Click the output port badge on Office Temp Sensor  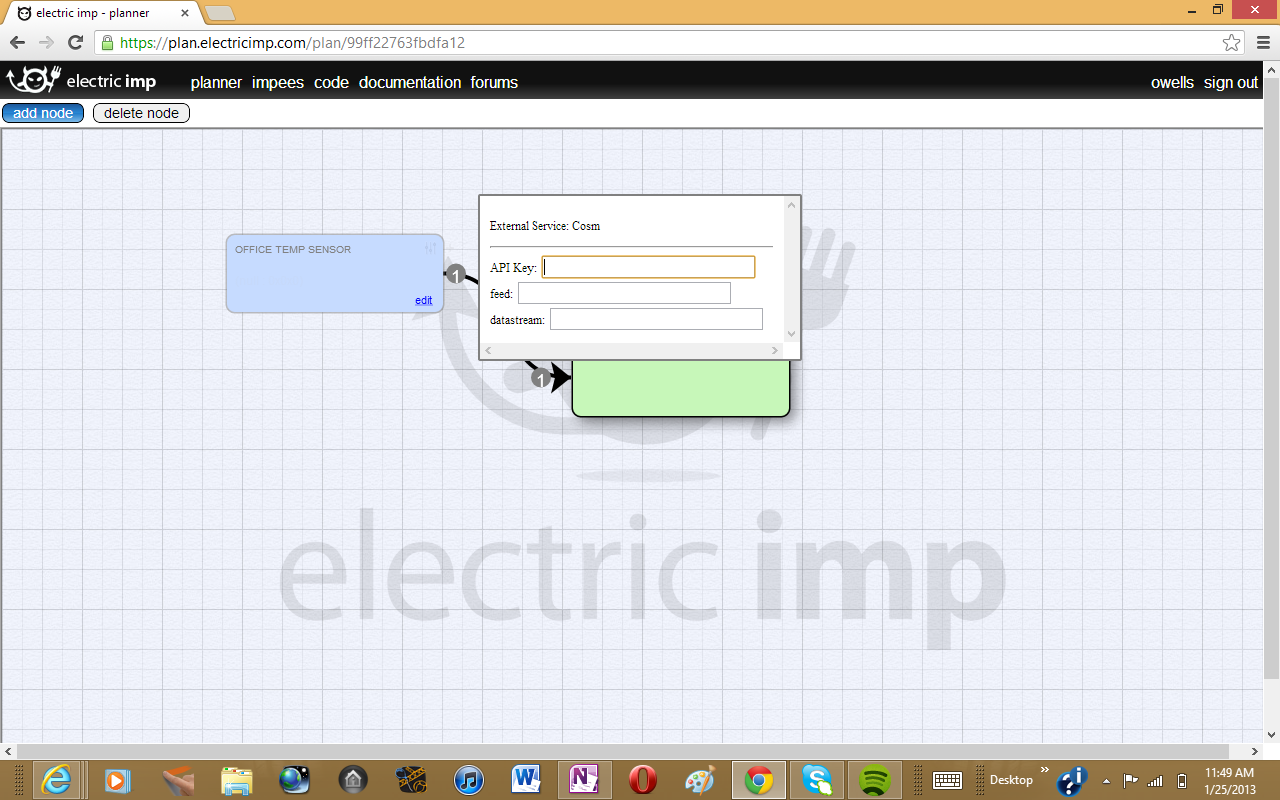click(x=456, y=274)
